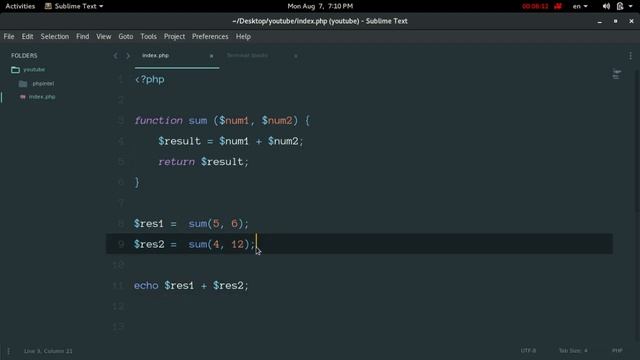Change the Tab Size setting in status bar
This screenshot has width=640, height=360.
573,351
